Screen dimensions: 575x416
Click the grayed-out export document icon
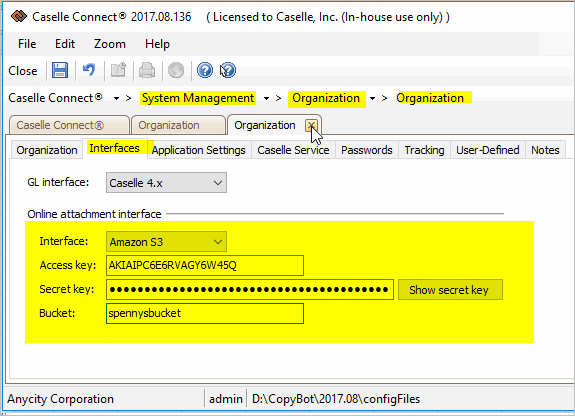click(x=118, y=70)
